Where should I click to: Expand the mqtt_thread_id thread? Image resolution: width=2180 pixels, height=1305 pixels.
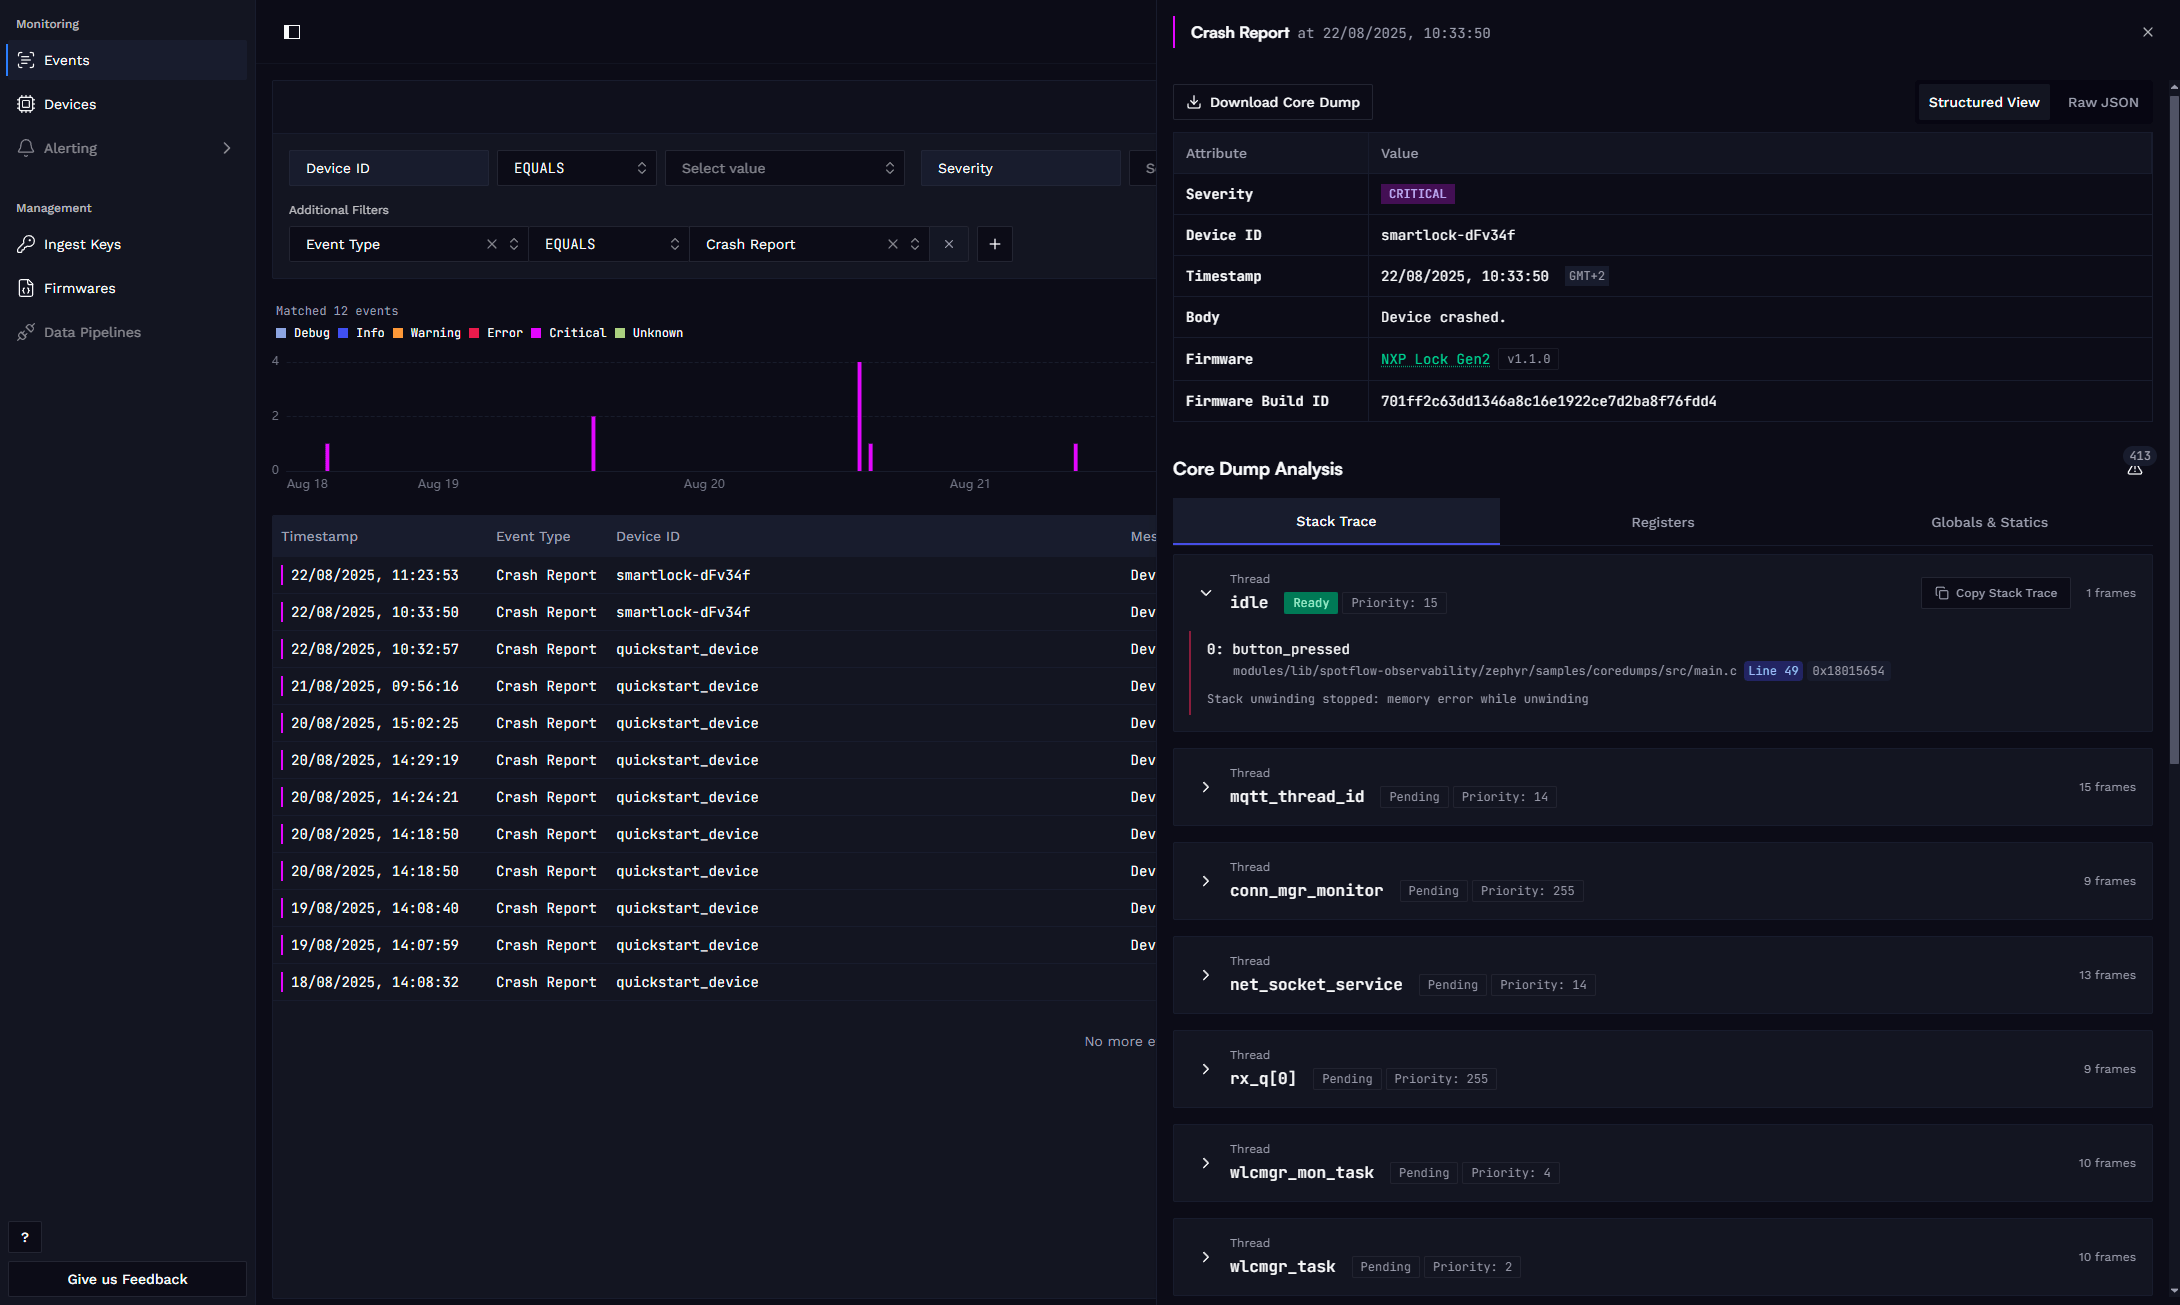1206,787
